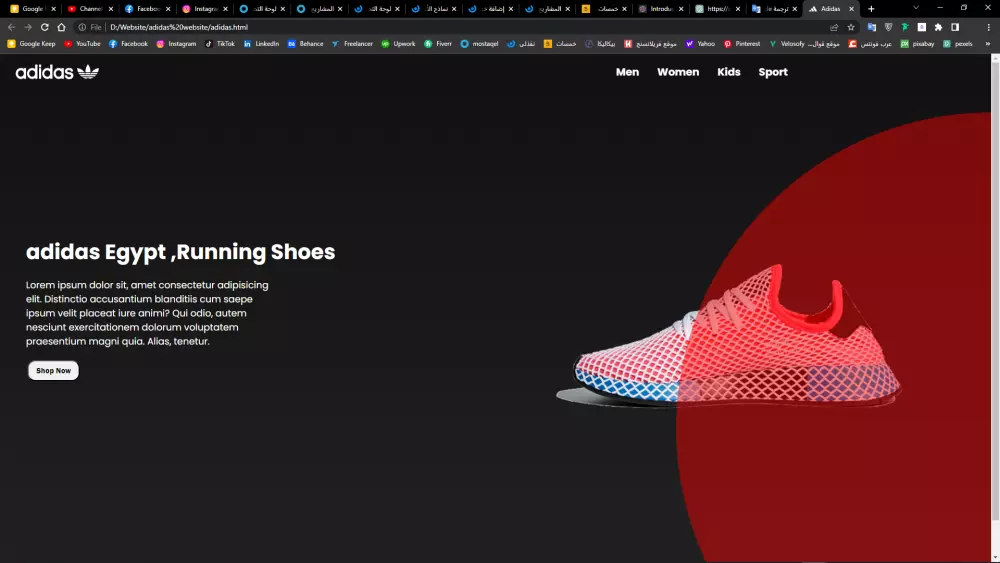Reload the page with the refresh icon
The image size is (1000, 563).
[45, 27]
